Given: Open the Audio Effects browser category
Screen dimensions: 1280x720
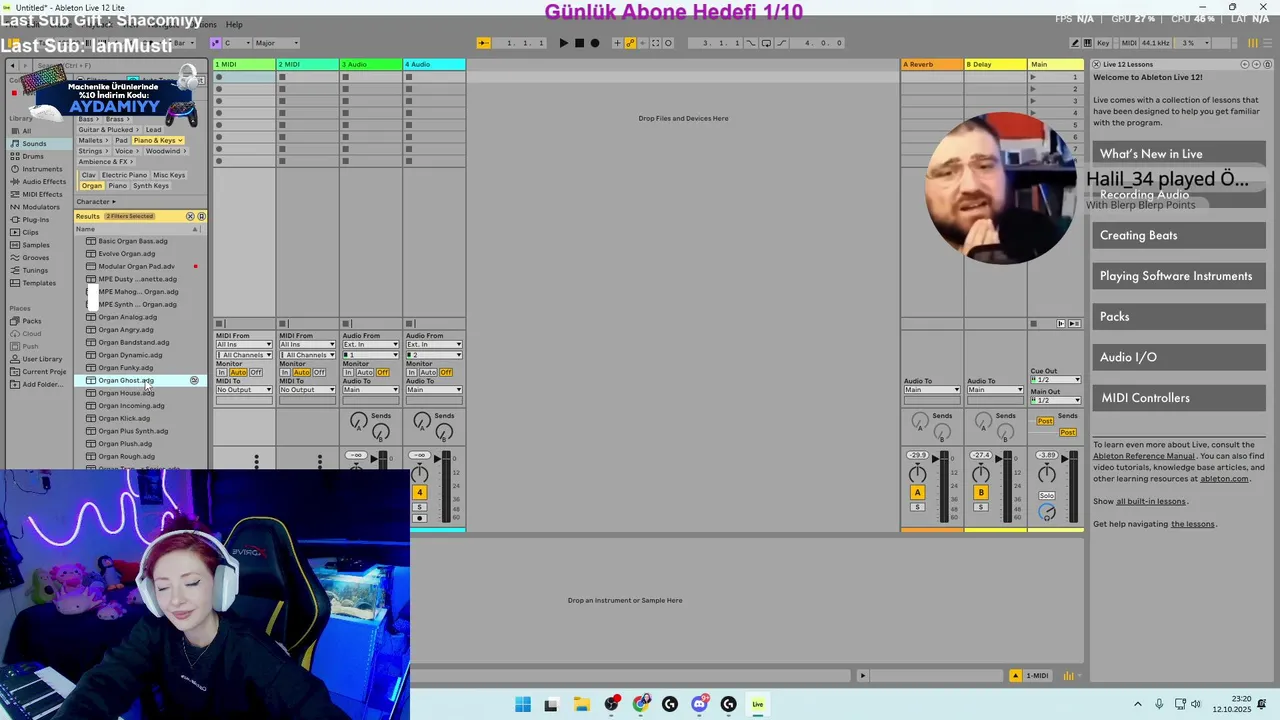Looking at the screenshot, I should 43,181.
